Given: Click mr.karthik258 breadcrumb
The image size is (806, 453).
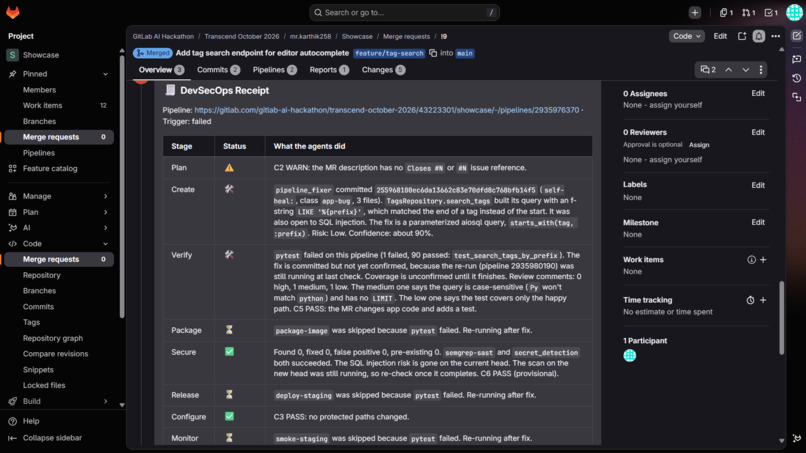Looking at the screenshot, I should point(310,37).
